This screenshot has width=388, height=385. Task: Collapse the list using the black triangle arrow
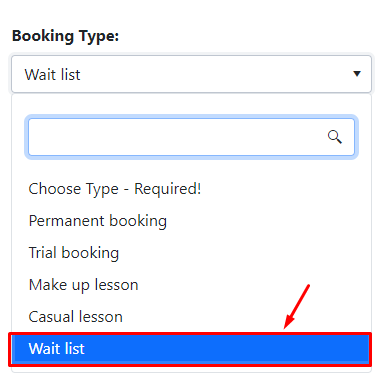pyautogui.click(x=357, y=74)
